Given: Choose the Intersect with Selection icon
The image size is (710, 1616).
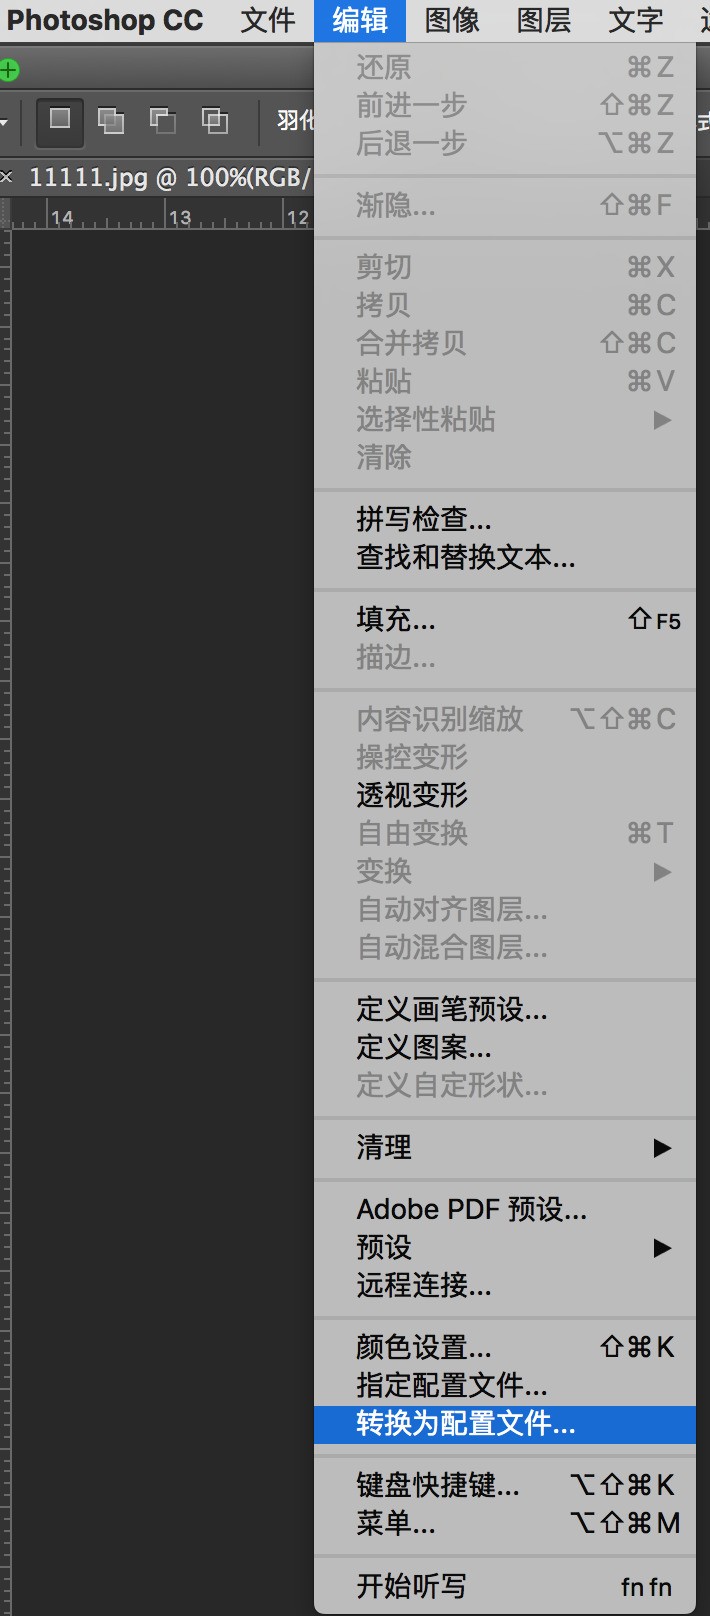Looking at the screenshot, I should (x=215, y=121).
